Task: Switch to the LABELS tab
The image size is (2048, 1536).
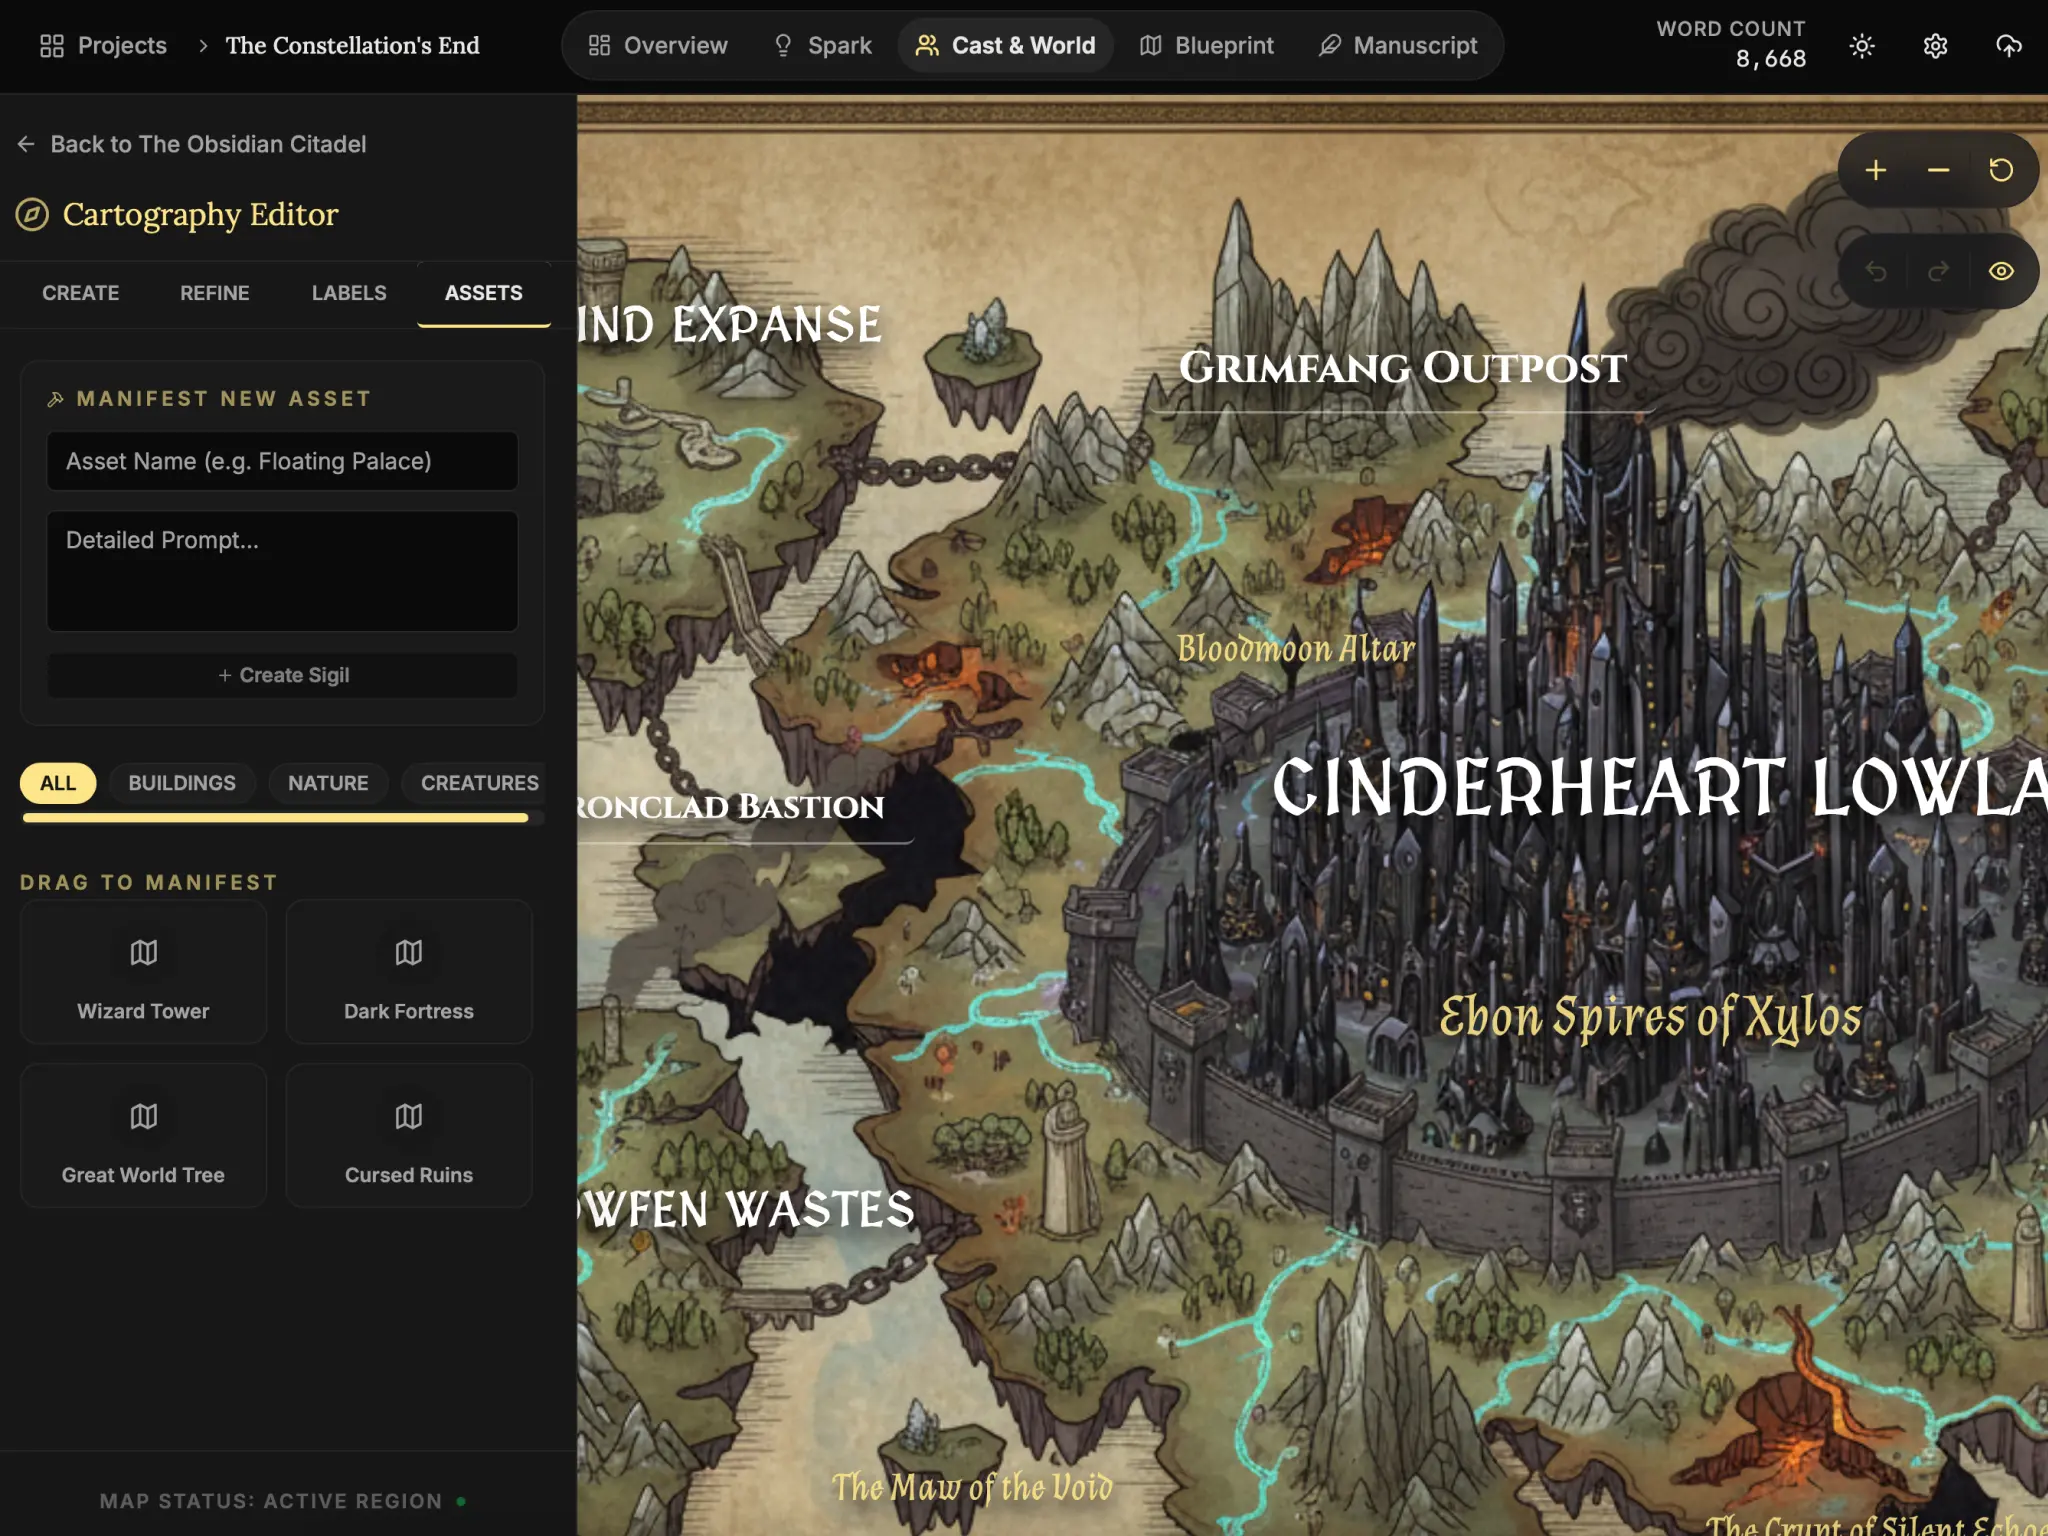Action: pyautogui.click(x=348, y=293)
